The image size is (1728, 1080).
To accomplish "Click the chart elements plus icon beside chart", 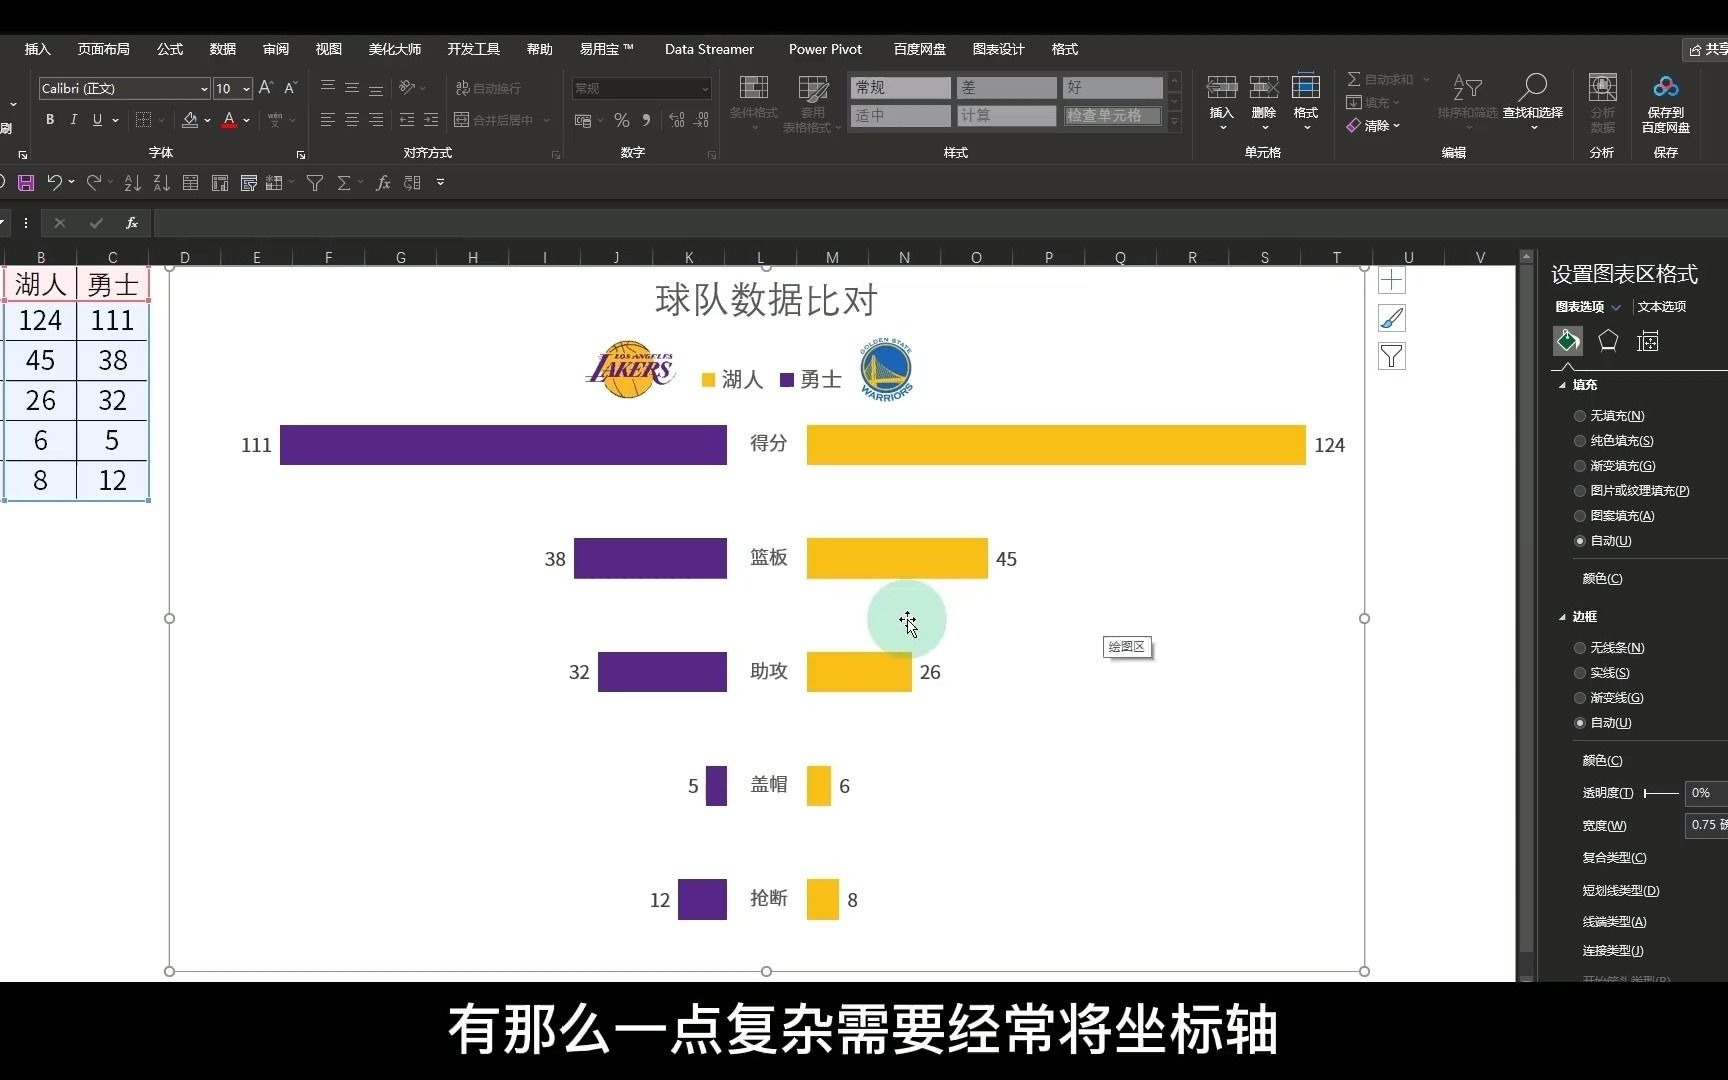I will [x=1391, y=280].
